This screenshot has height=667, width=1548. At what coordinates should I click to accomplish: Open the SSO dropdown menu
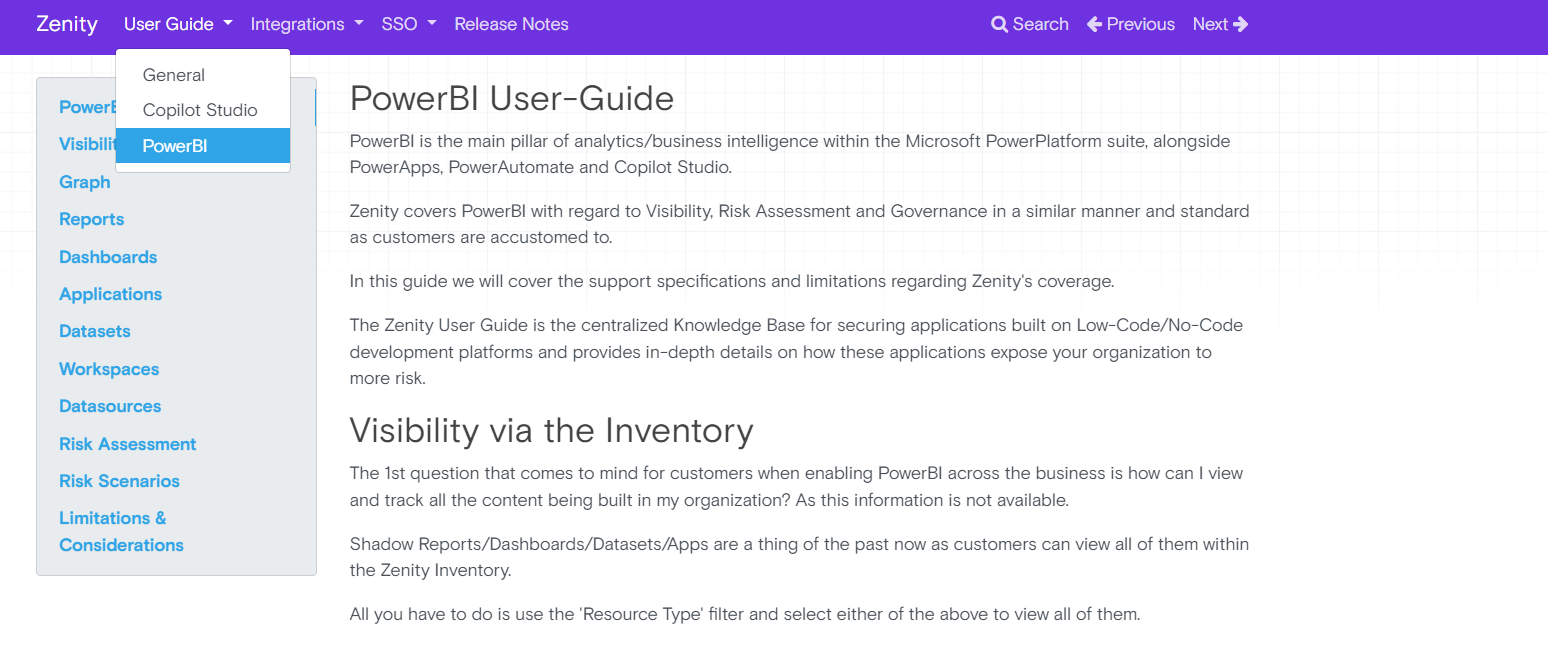tap(408, 24)
